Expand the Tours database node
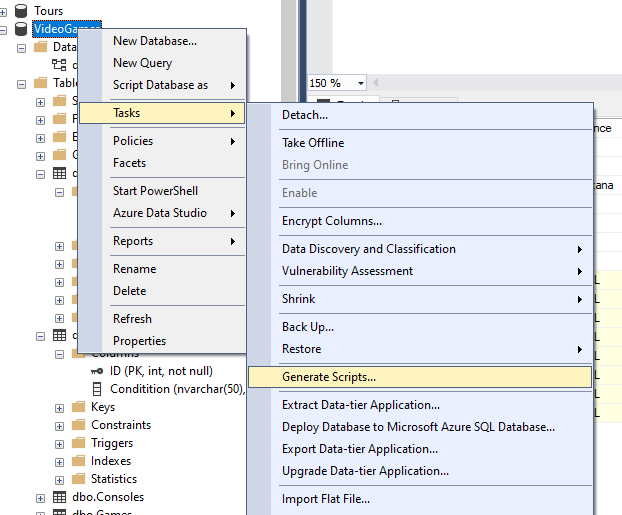 coord(3,12)
